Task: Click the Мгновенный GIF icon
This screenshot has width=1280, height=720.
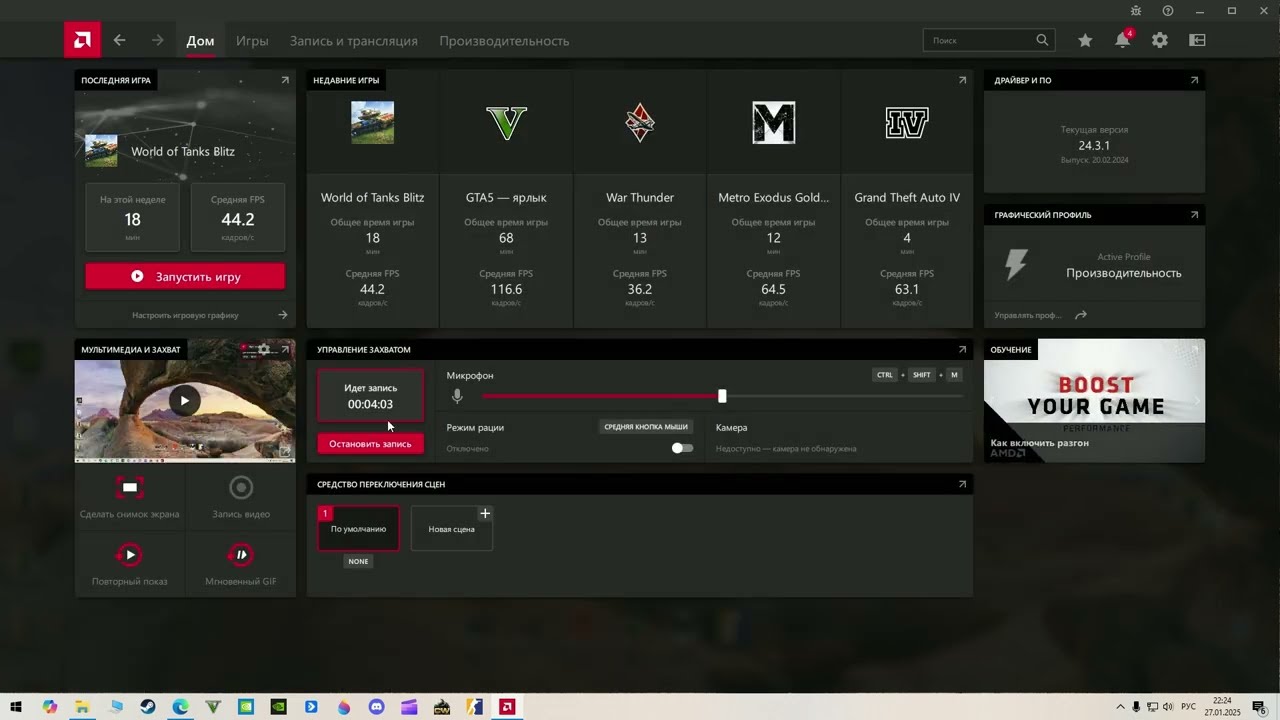Action: (x=241, y=555)
